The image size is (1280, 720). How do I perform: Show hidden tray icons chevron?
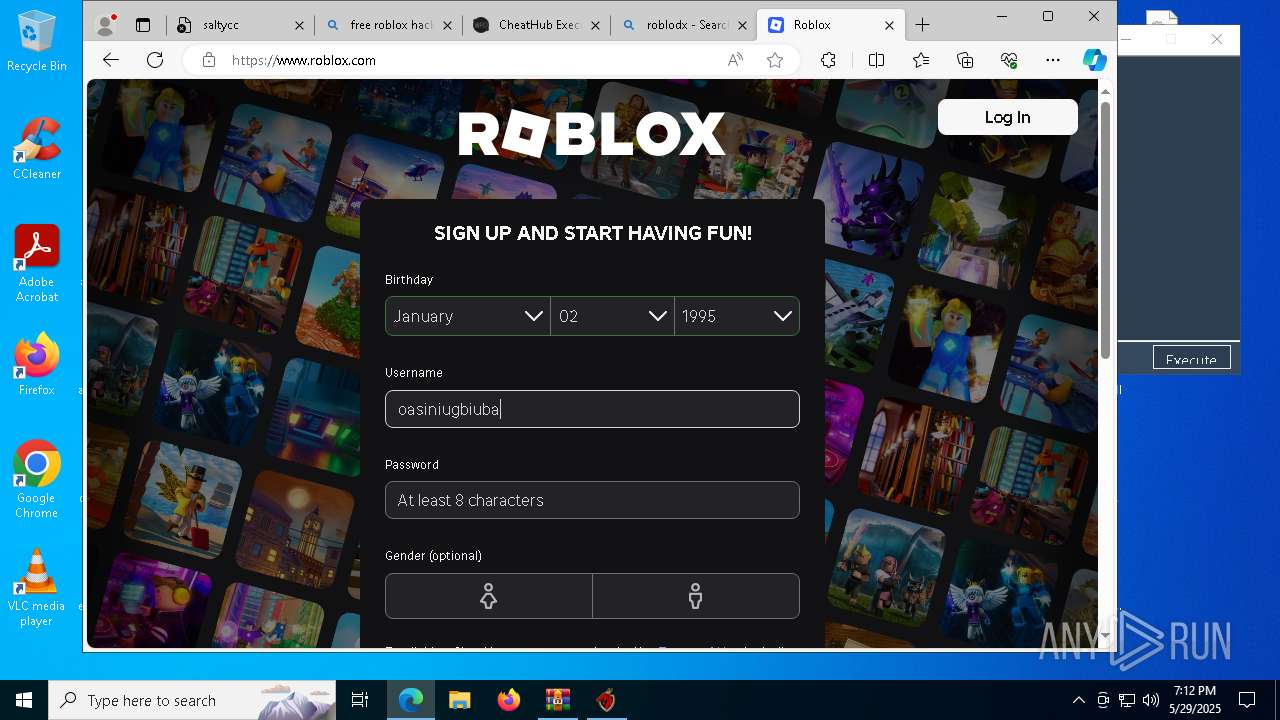tap(1078, 700)
